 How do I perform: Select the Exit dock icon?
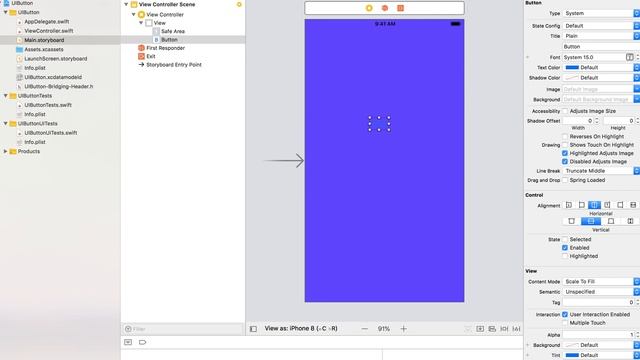pos(400,8)
